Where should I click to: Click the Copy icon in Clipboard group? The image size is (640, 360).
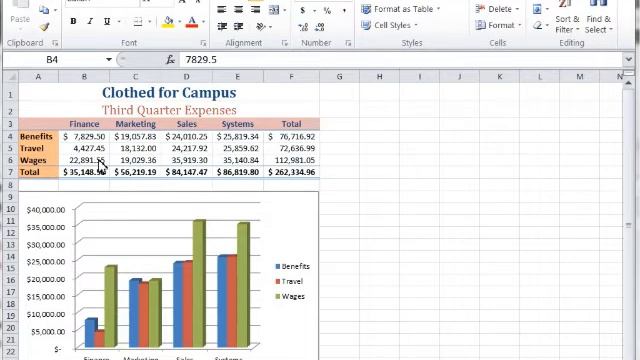pos(44,10)
